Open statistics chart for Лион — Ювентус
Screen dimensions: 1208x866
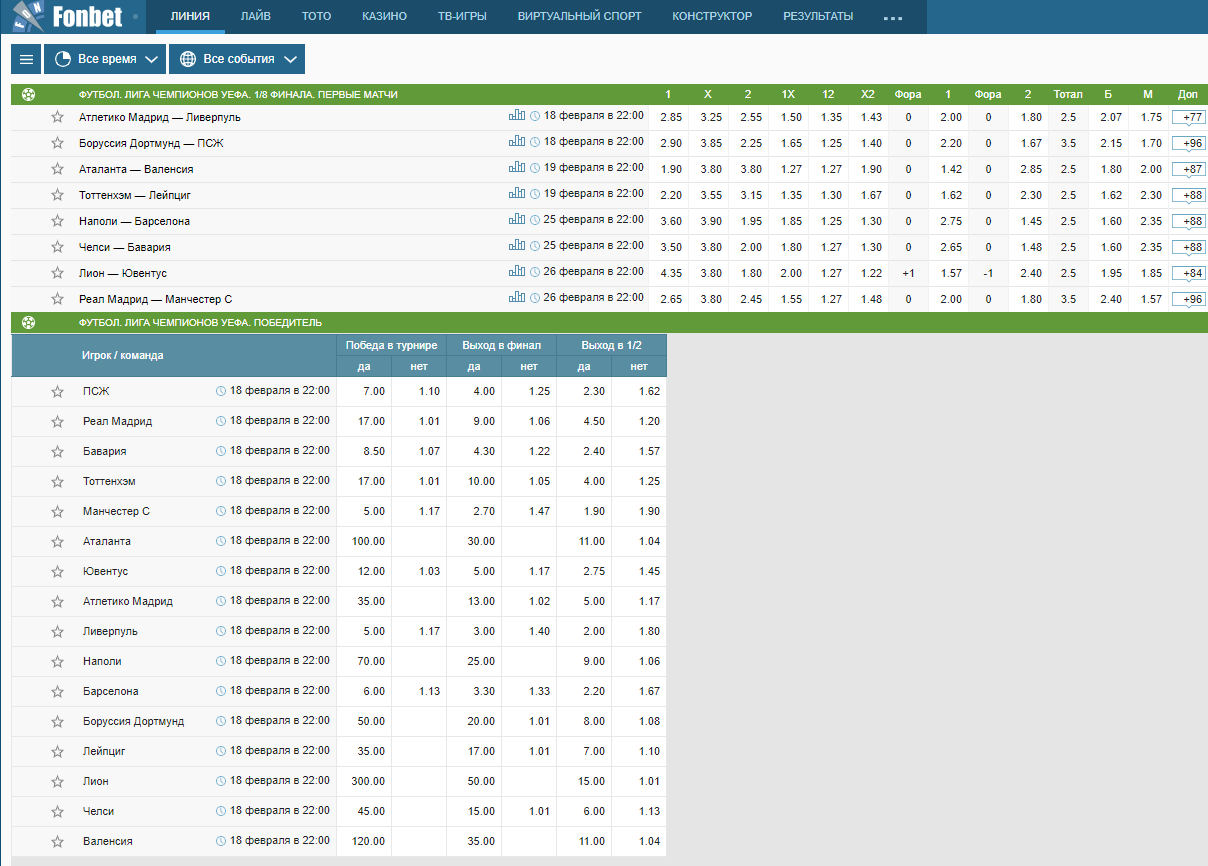(x=517, y=271)
